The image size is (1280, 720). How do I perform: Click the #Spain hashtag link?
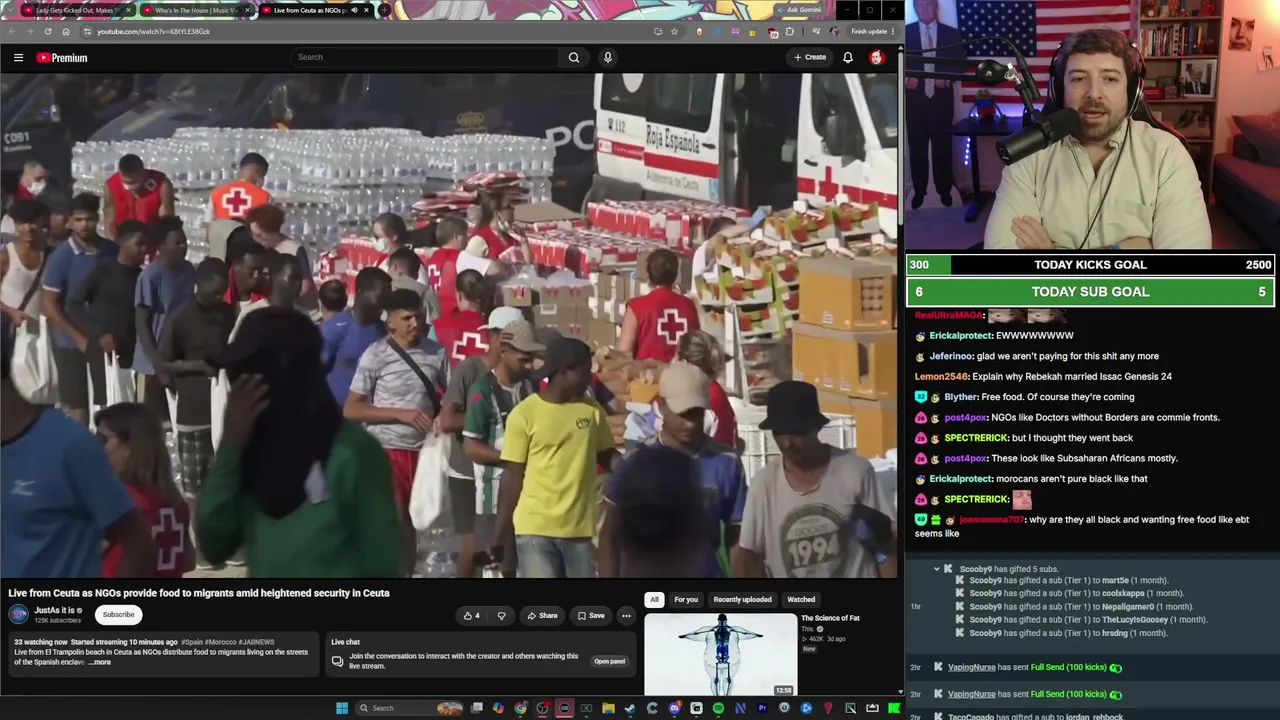[x=193, y=642]
